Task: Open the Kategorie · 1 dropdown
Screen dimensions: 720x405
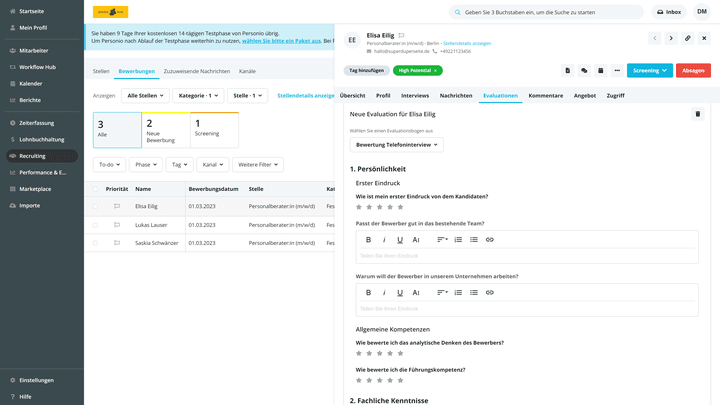Action: click(x=198, y=96)
